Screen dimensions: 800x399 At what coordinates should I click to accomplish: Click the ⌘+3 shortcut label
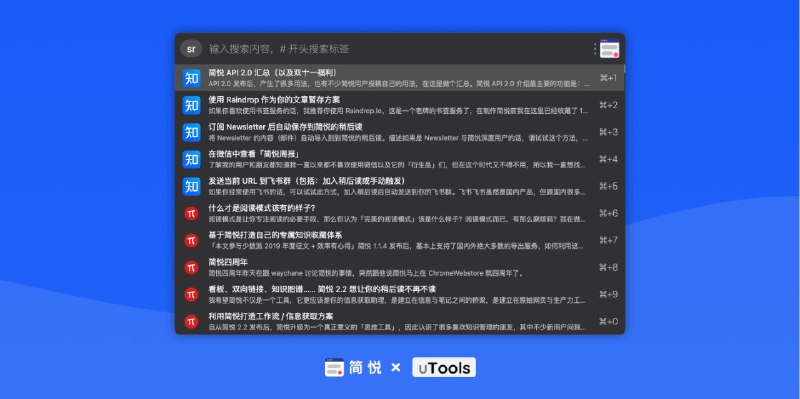608,132
